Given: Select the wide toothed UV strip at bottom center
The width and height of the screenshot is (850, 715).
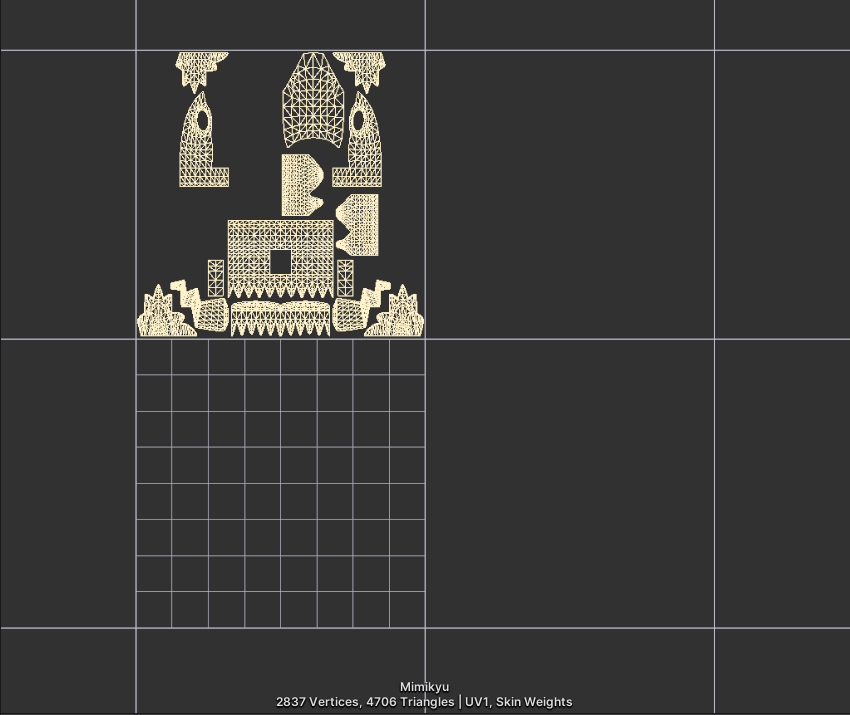Looking at the screenshot, I should coord(279,318).
